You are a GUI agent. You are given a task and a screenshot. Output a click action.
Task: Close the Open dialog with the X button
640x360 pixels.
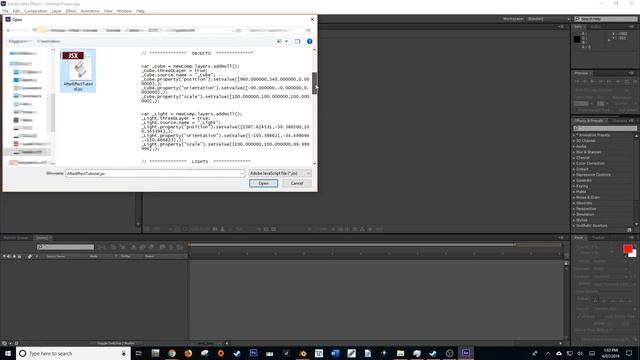312,19
